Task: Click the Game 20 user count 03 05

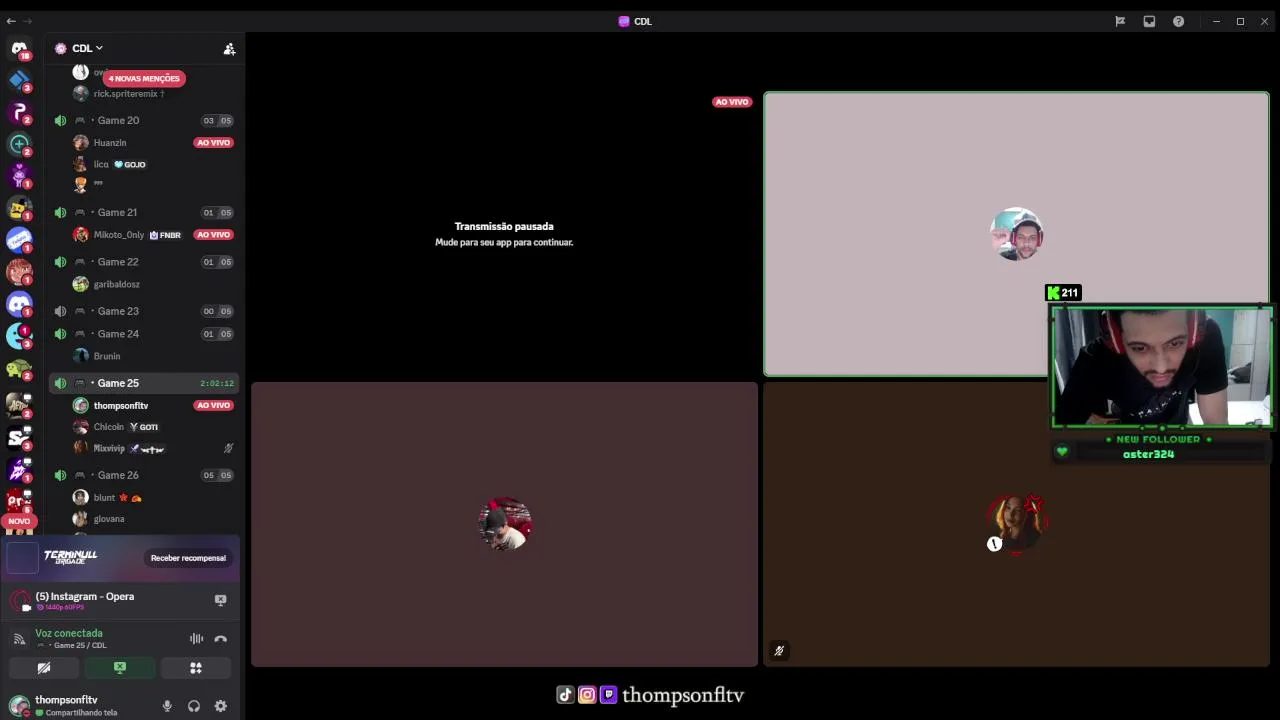Action: (217, 120)
